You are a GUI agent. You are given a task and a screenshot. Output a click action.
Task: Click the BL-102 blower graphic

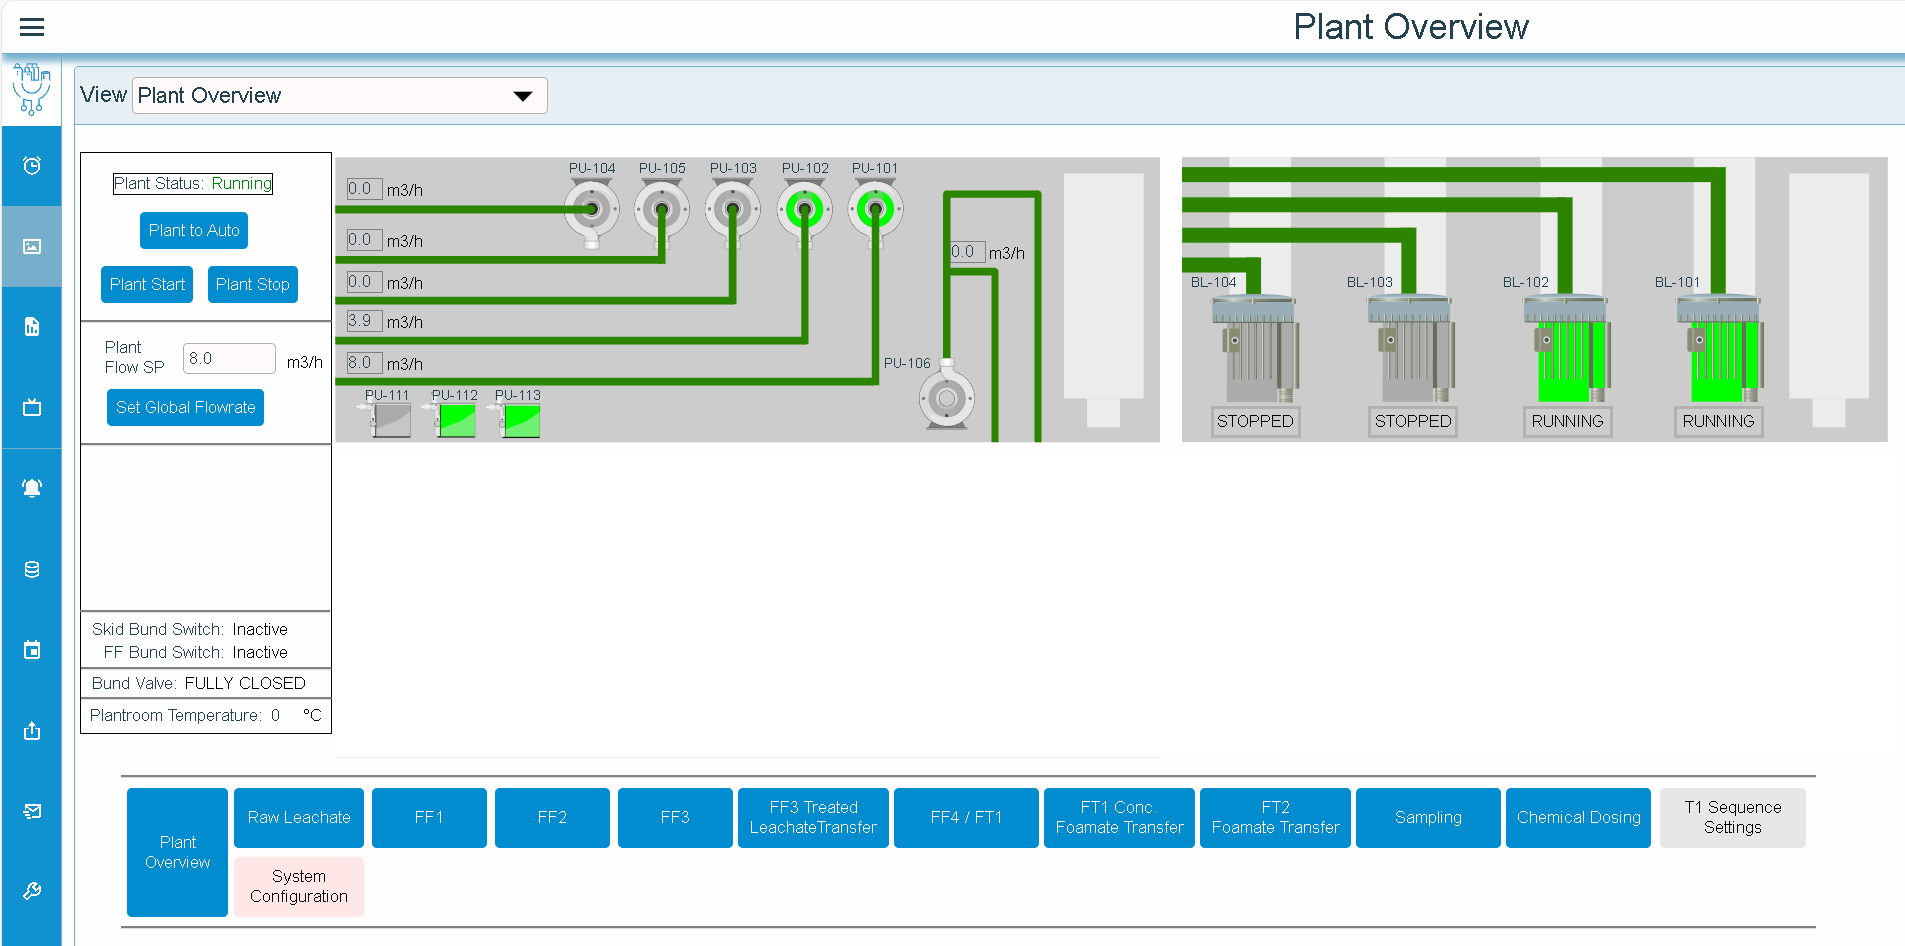click(x=1566, y=350)
